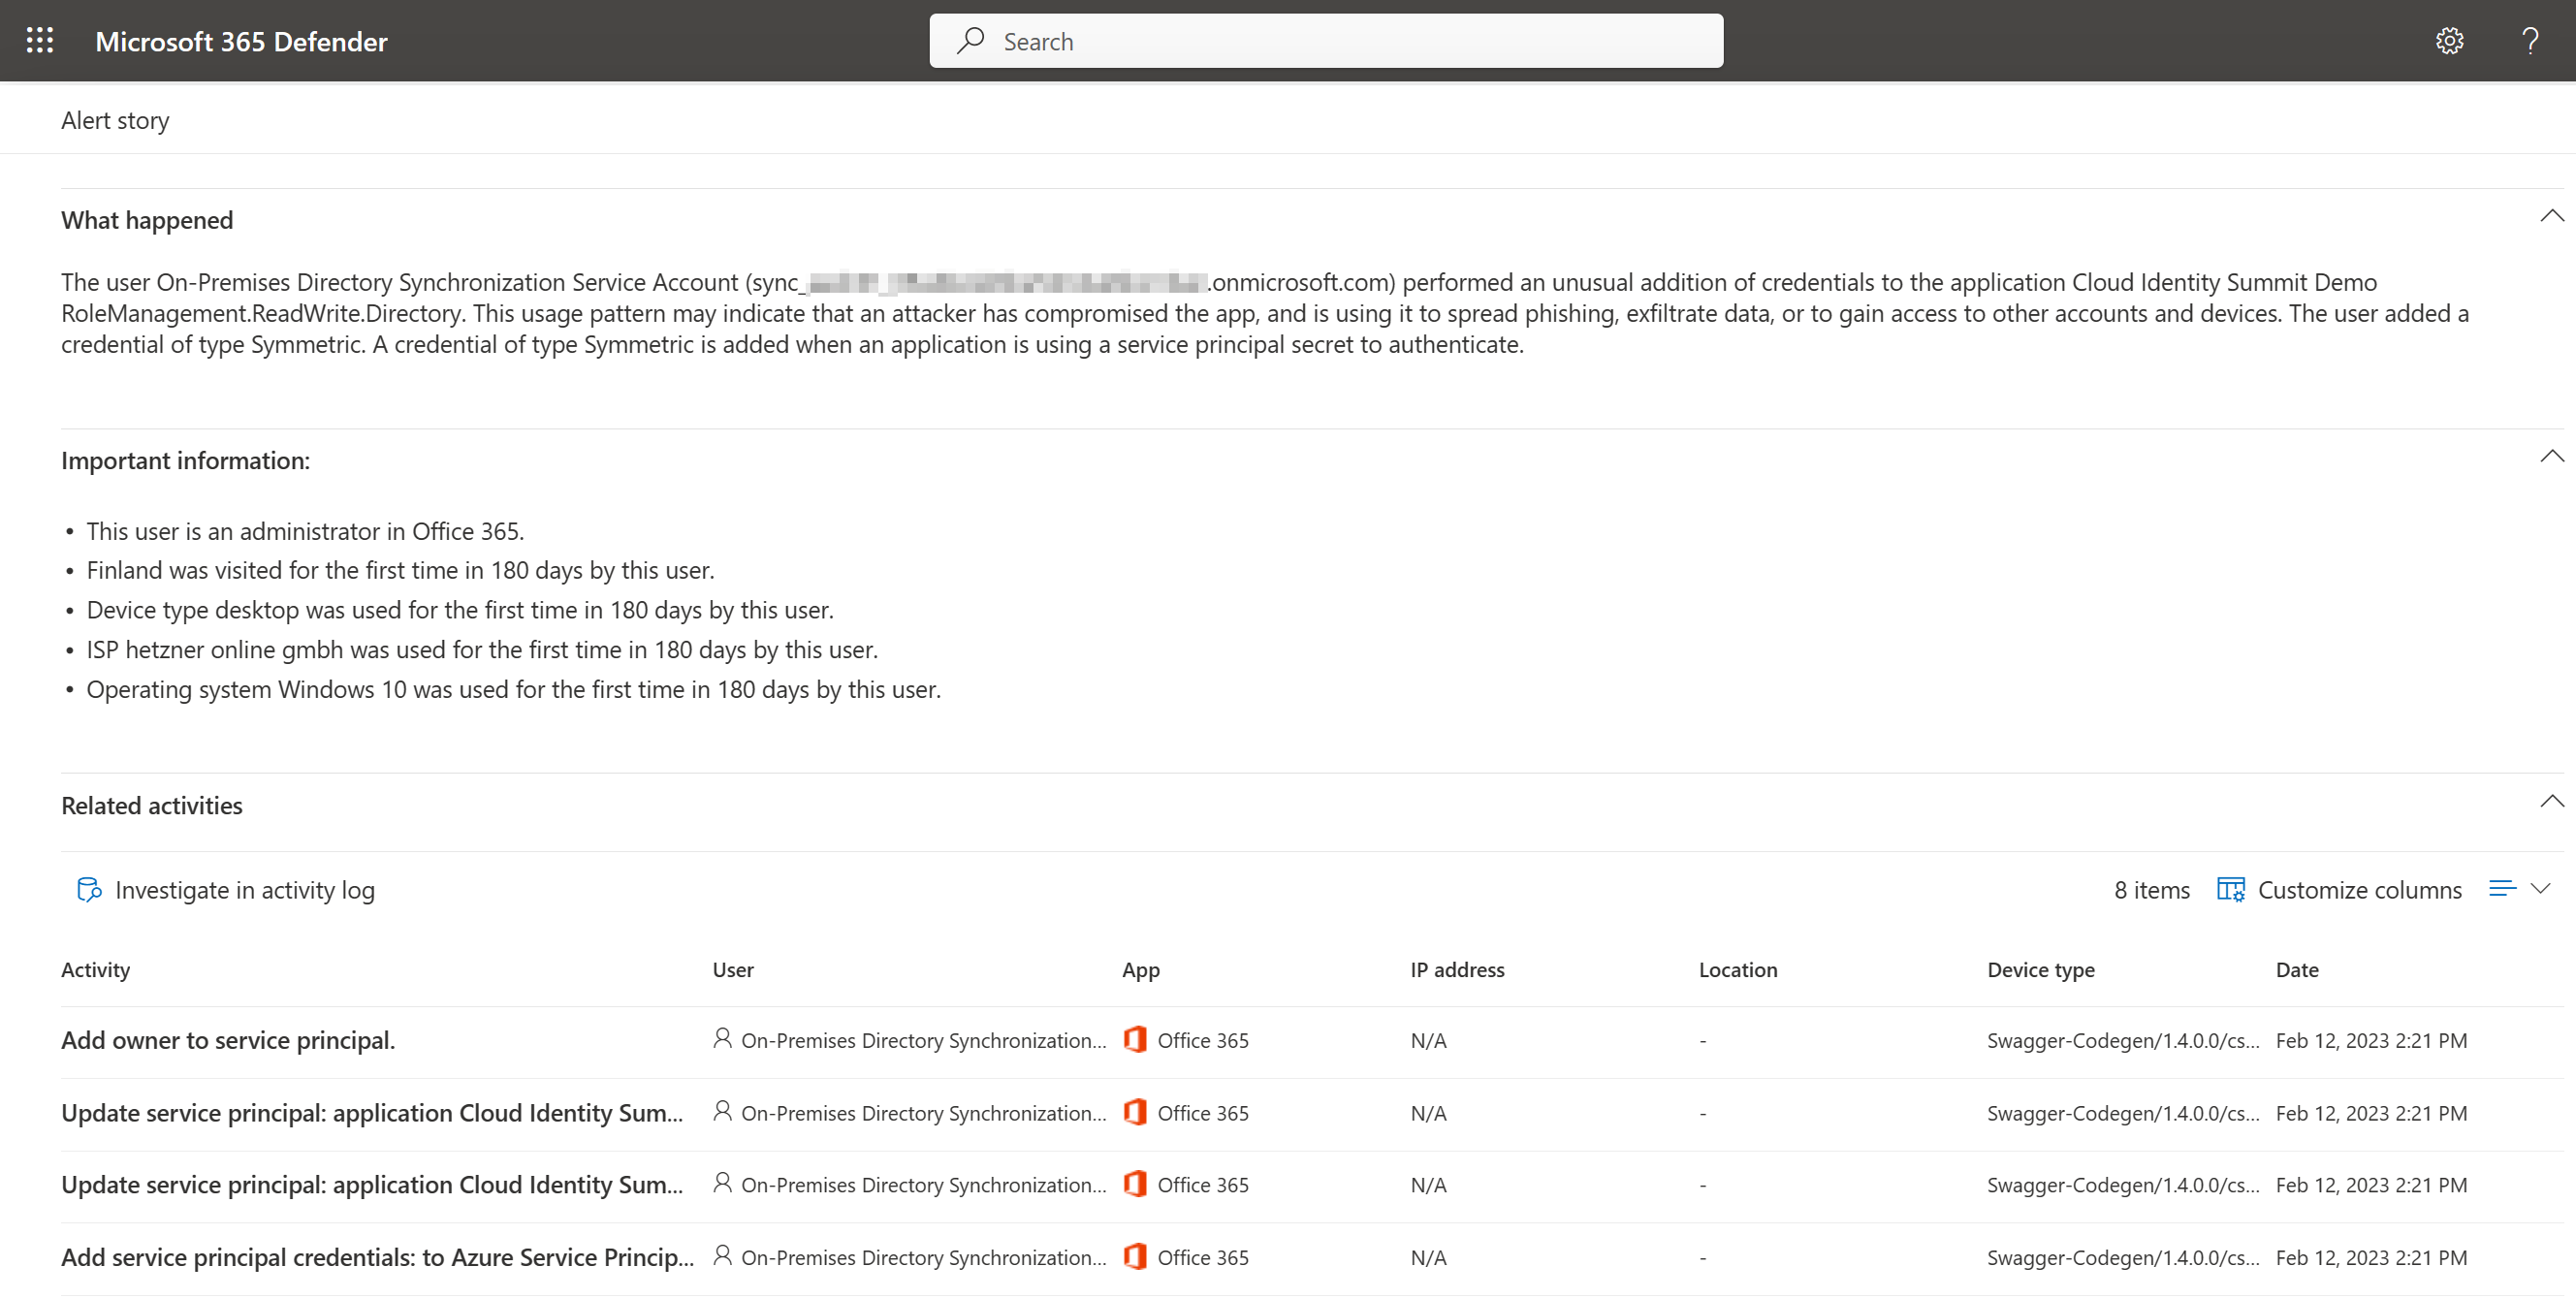Click the Customize columns table icon
The image size is (2576, 1298).
pyautogui.click(x=2231, y=890)
